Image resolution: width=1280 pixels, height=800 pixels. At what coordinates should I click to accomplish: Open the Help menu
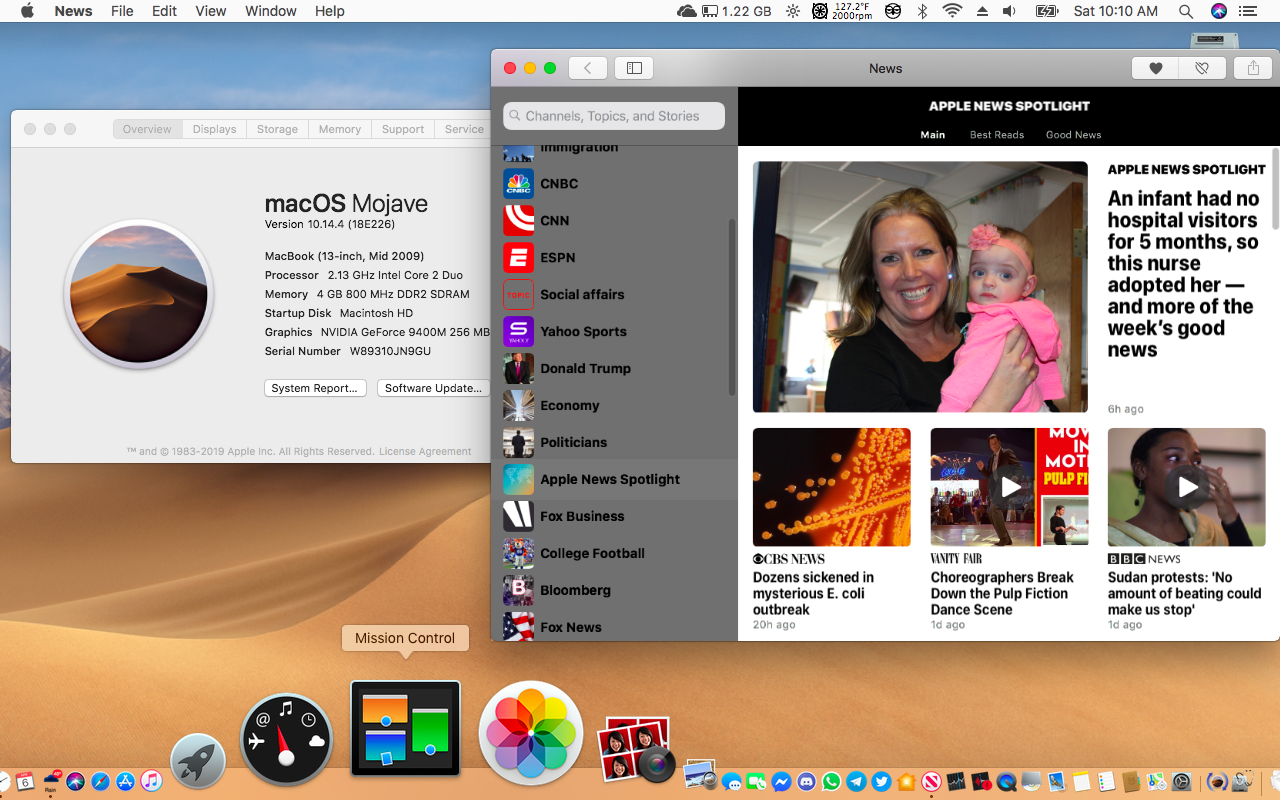coord(329,11)
